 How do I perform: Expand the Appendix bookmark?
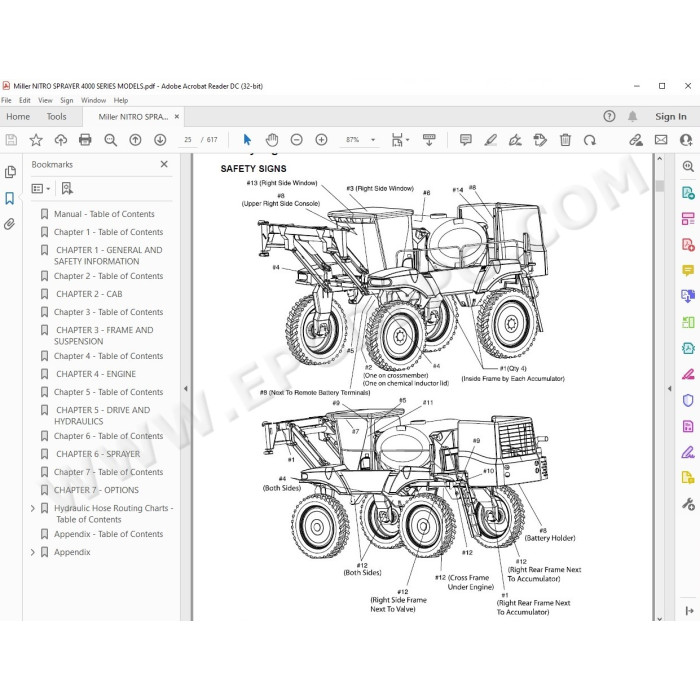pyautogui.click(x=33, y=552)
